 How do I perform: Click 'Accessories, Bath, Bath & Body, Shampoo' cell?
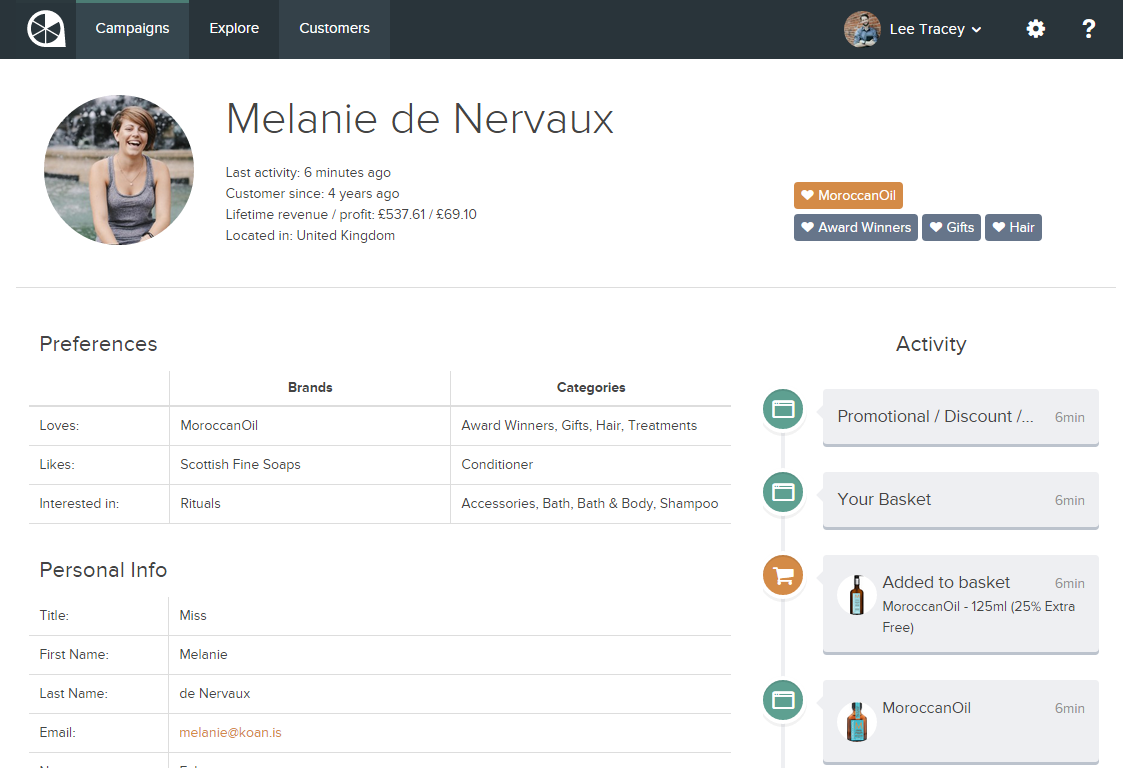[x=589, y=504]
